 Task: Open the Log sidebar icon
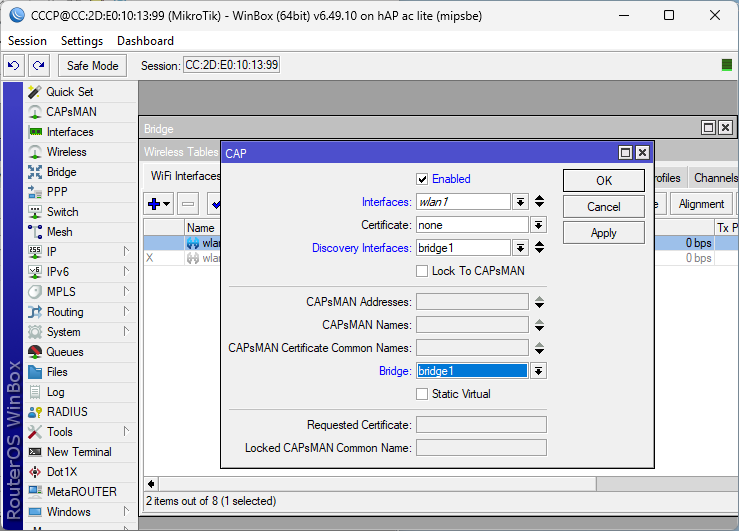[x=35, y=392]
